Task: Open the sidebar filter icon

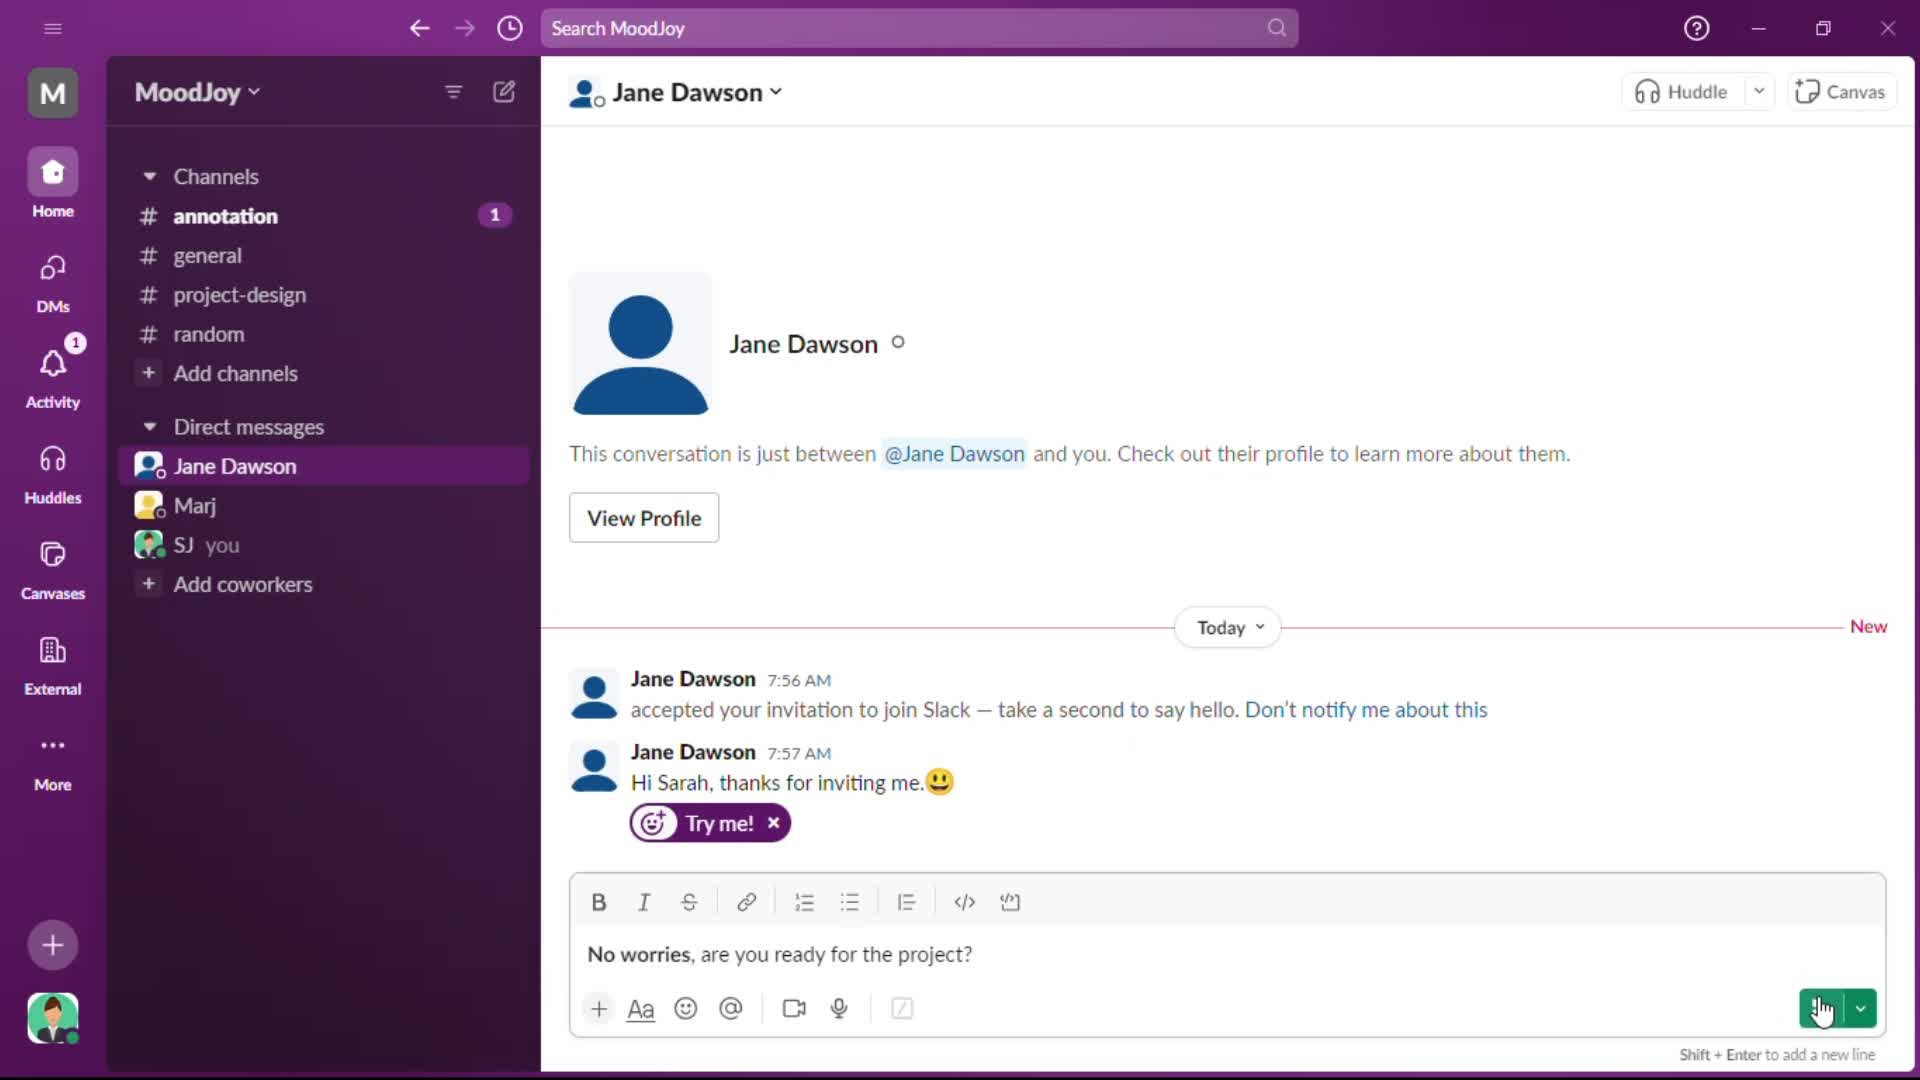Action: click(x=453, y=92)
